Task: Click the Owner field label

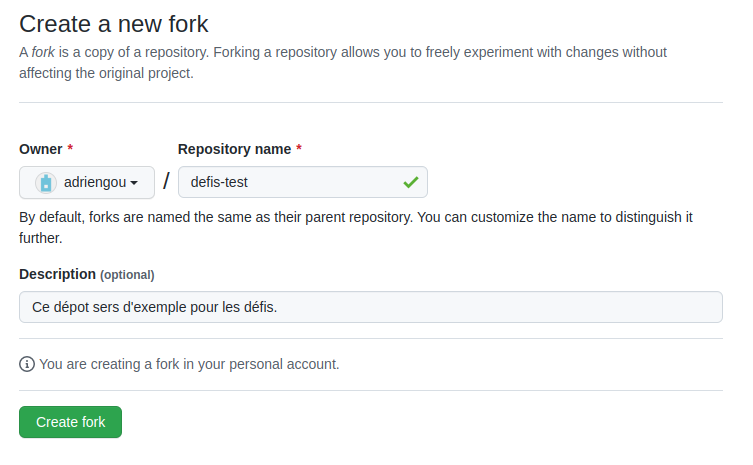Action: click(40, 149)
